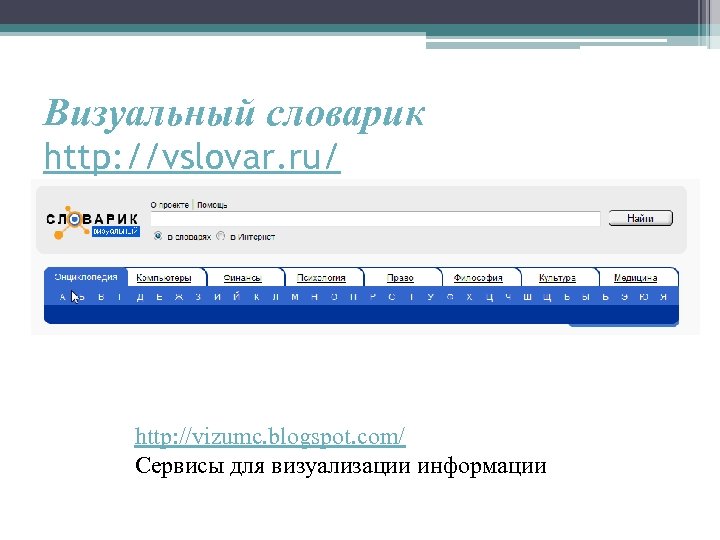The width and height of the screenshot is (720, 540).
Task: Switch to the Финансы tab
Action: click(x=242, y=278)
